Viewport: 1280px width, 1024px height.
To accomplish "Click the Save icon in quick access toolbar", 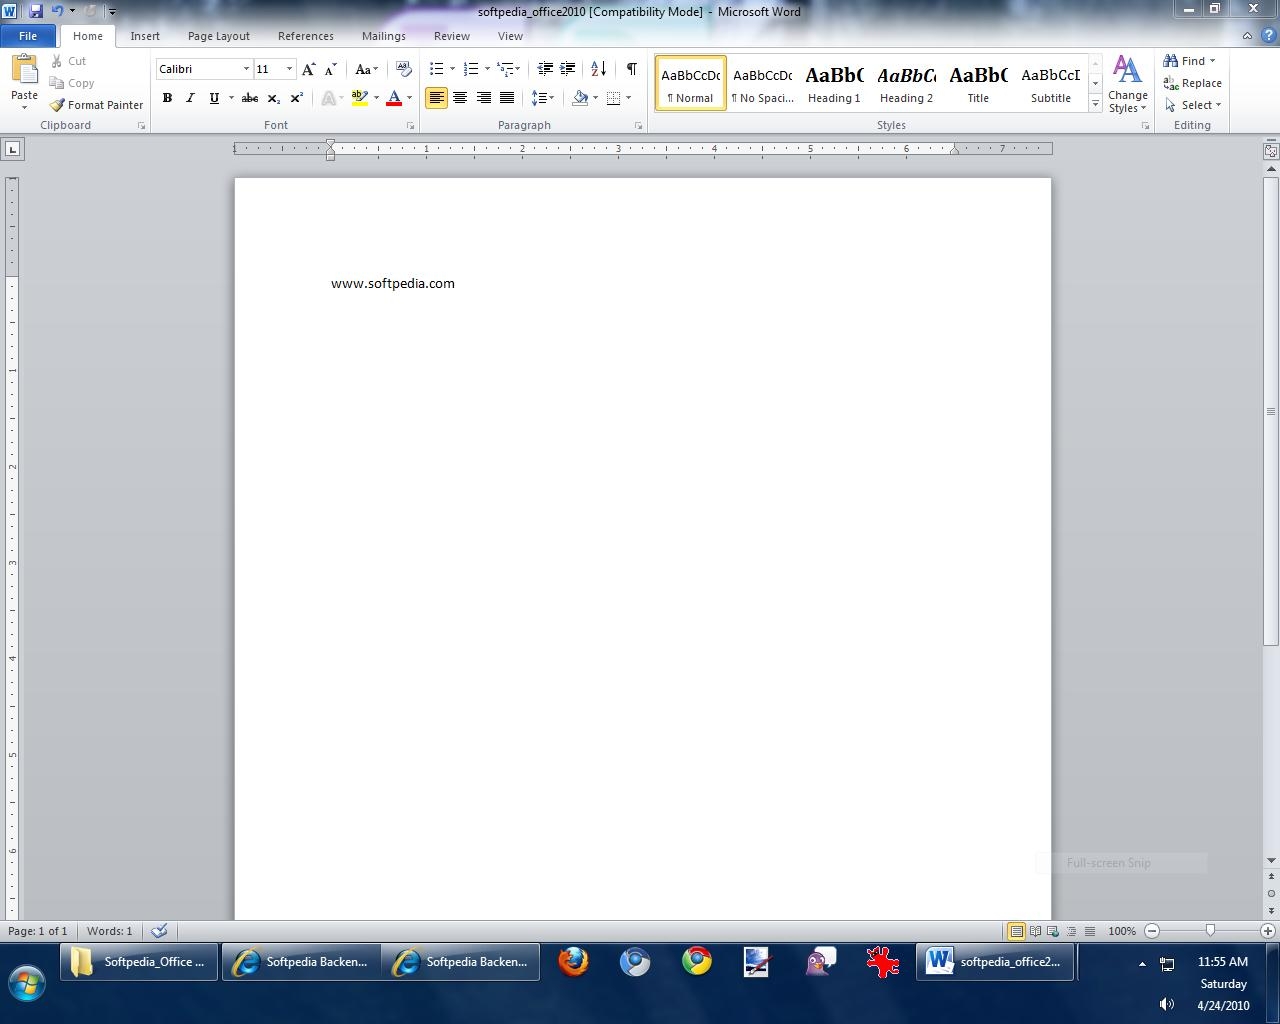I will [36, 11].
